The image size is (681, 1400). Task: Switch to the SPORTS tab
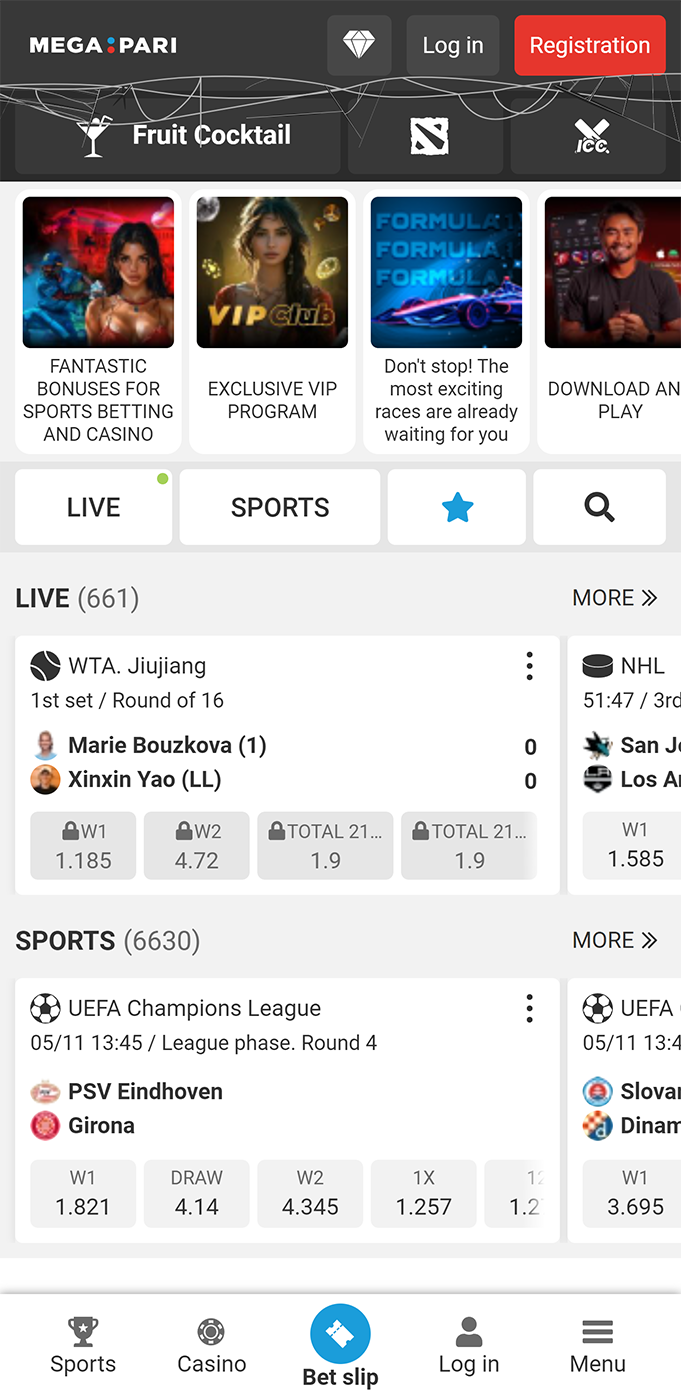point(280,508)
